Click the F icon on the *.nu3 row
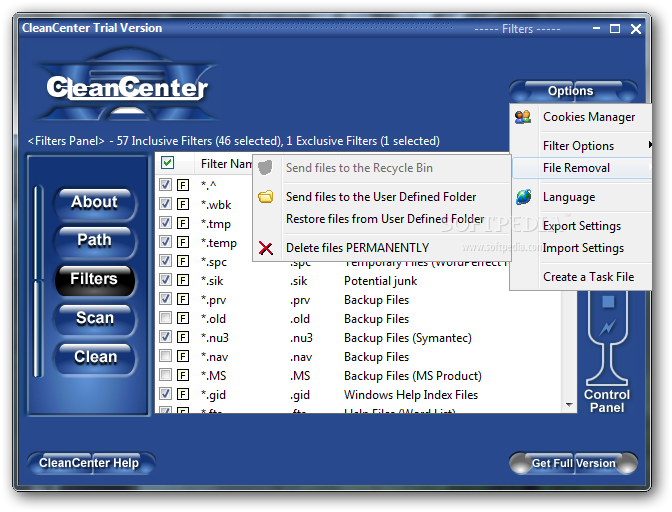This screenshot has width=672, height=512. (183, 337)
